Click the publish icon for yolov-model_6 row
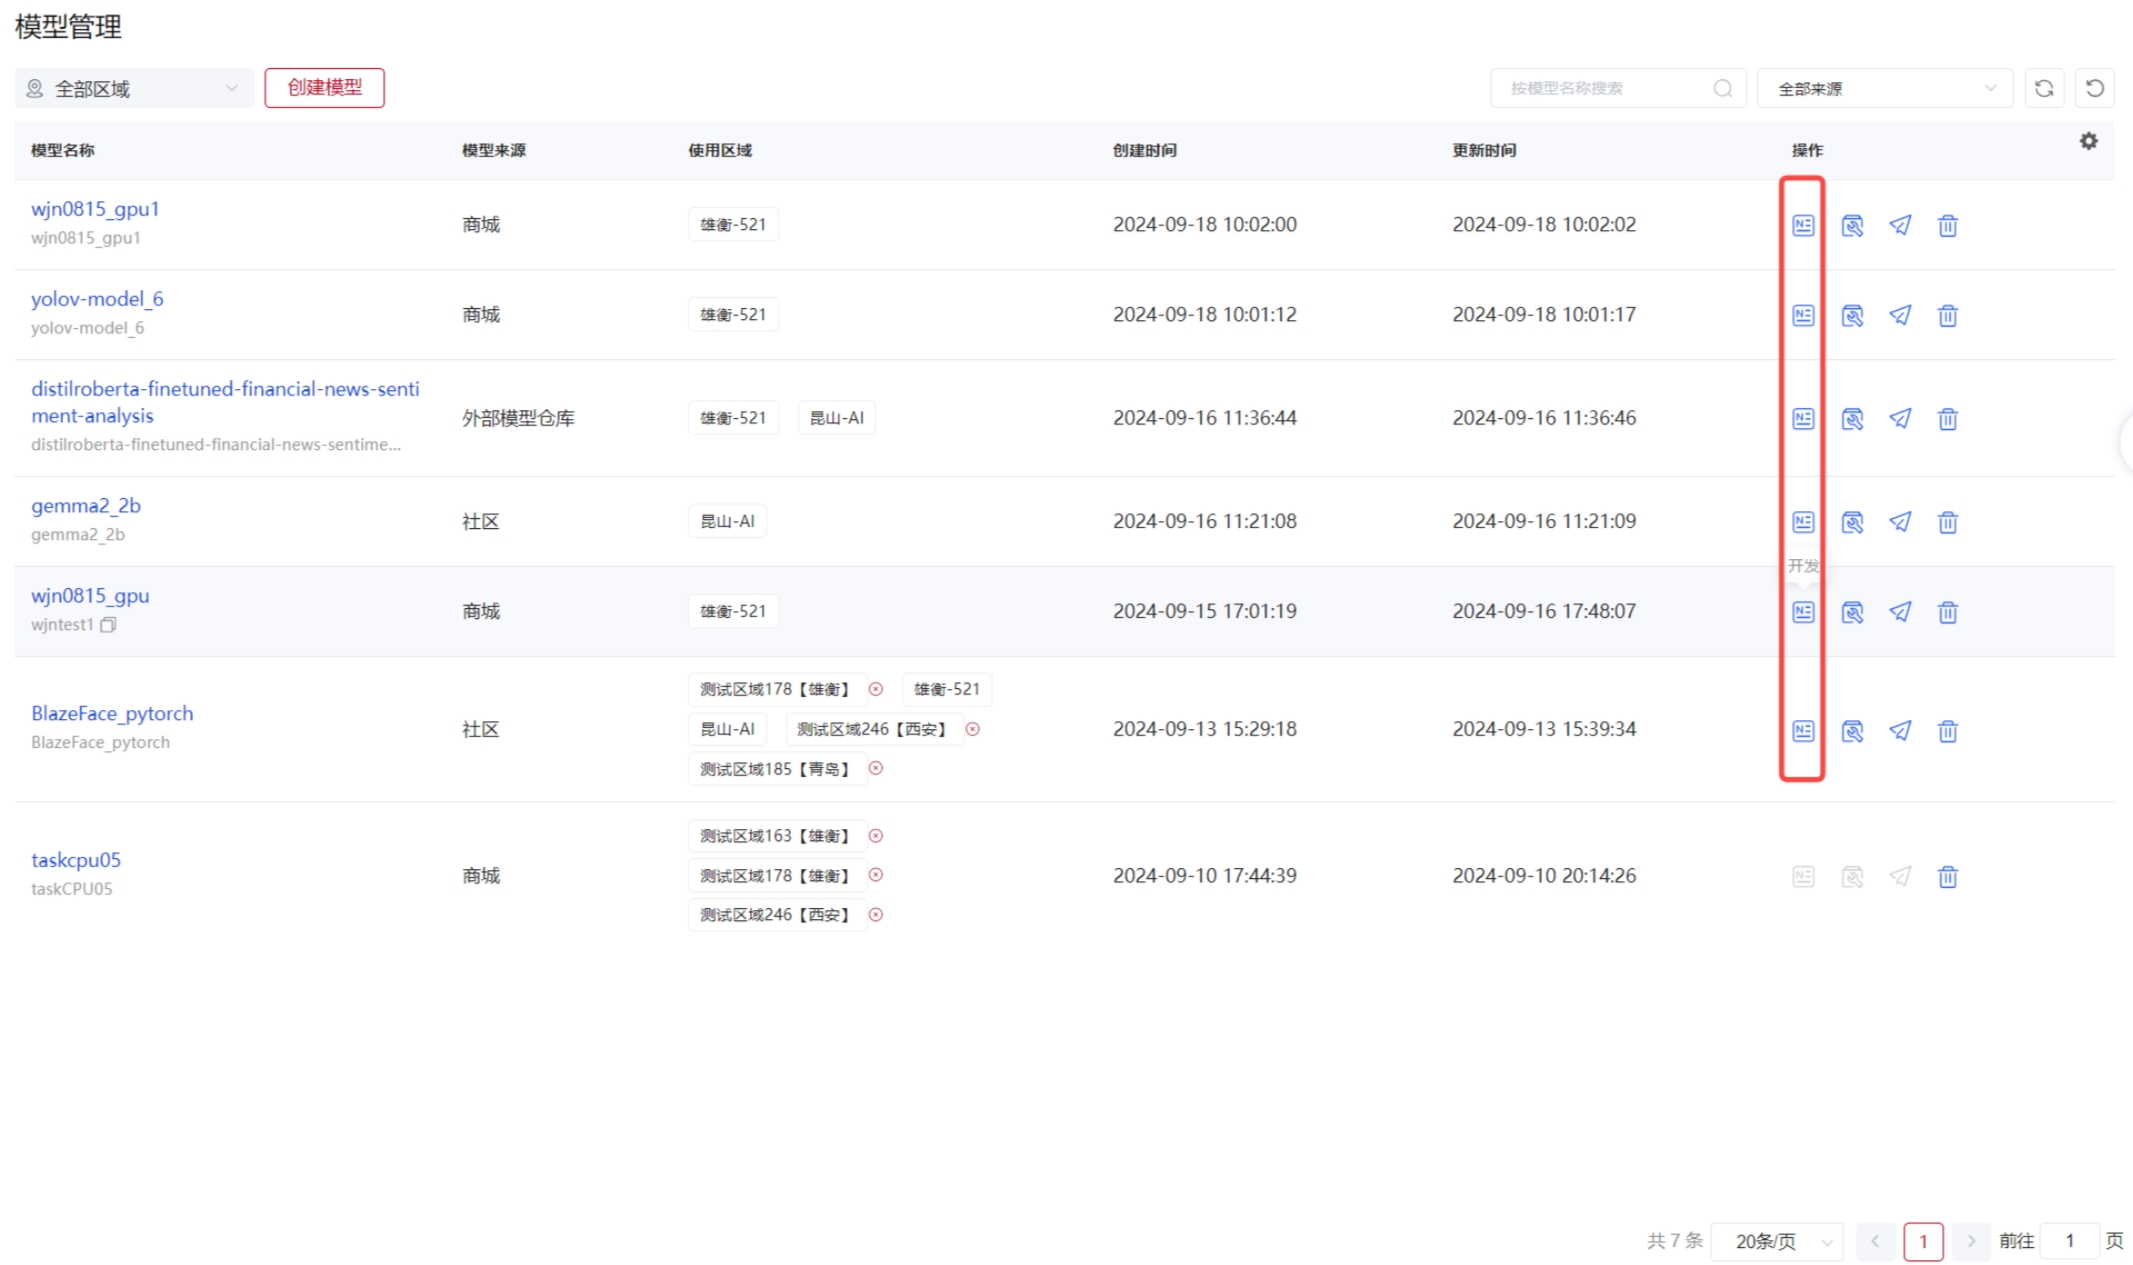Image resolution: width=2133 pixels, height=1265 pixels. coord(1899,315)
